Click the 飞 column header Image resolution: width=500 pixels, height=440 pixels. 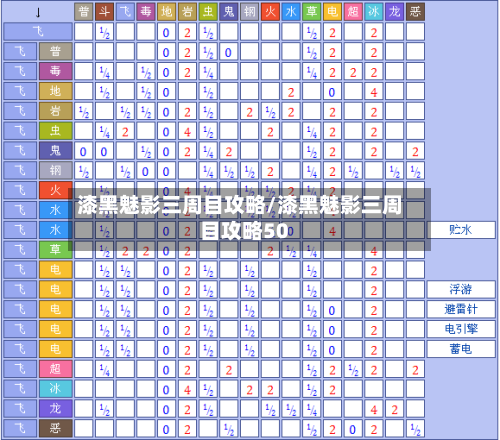[125, 12]
